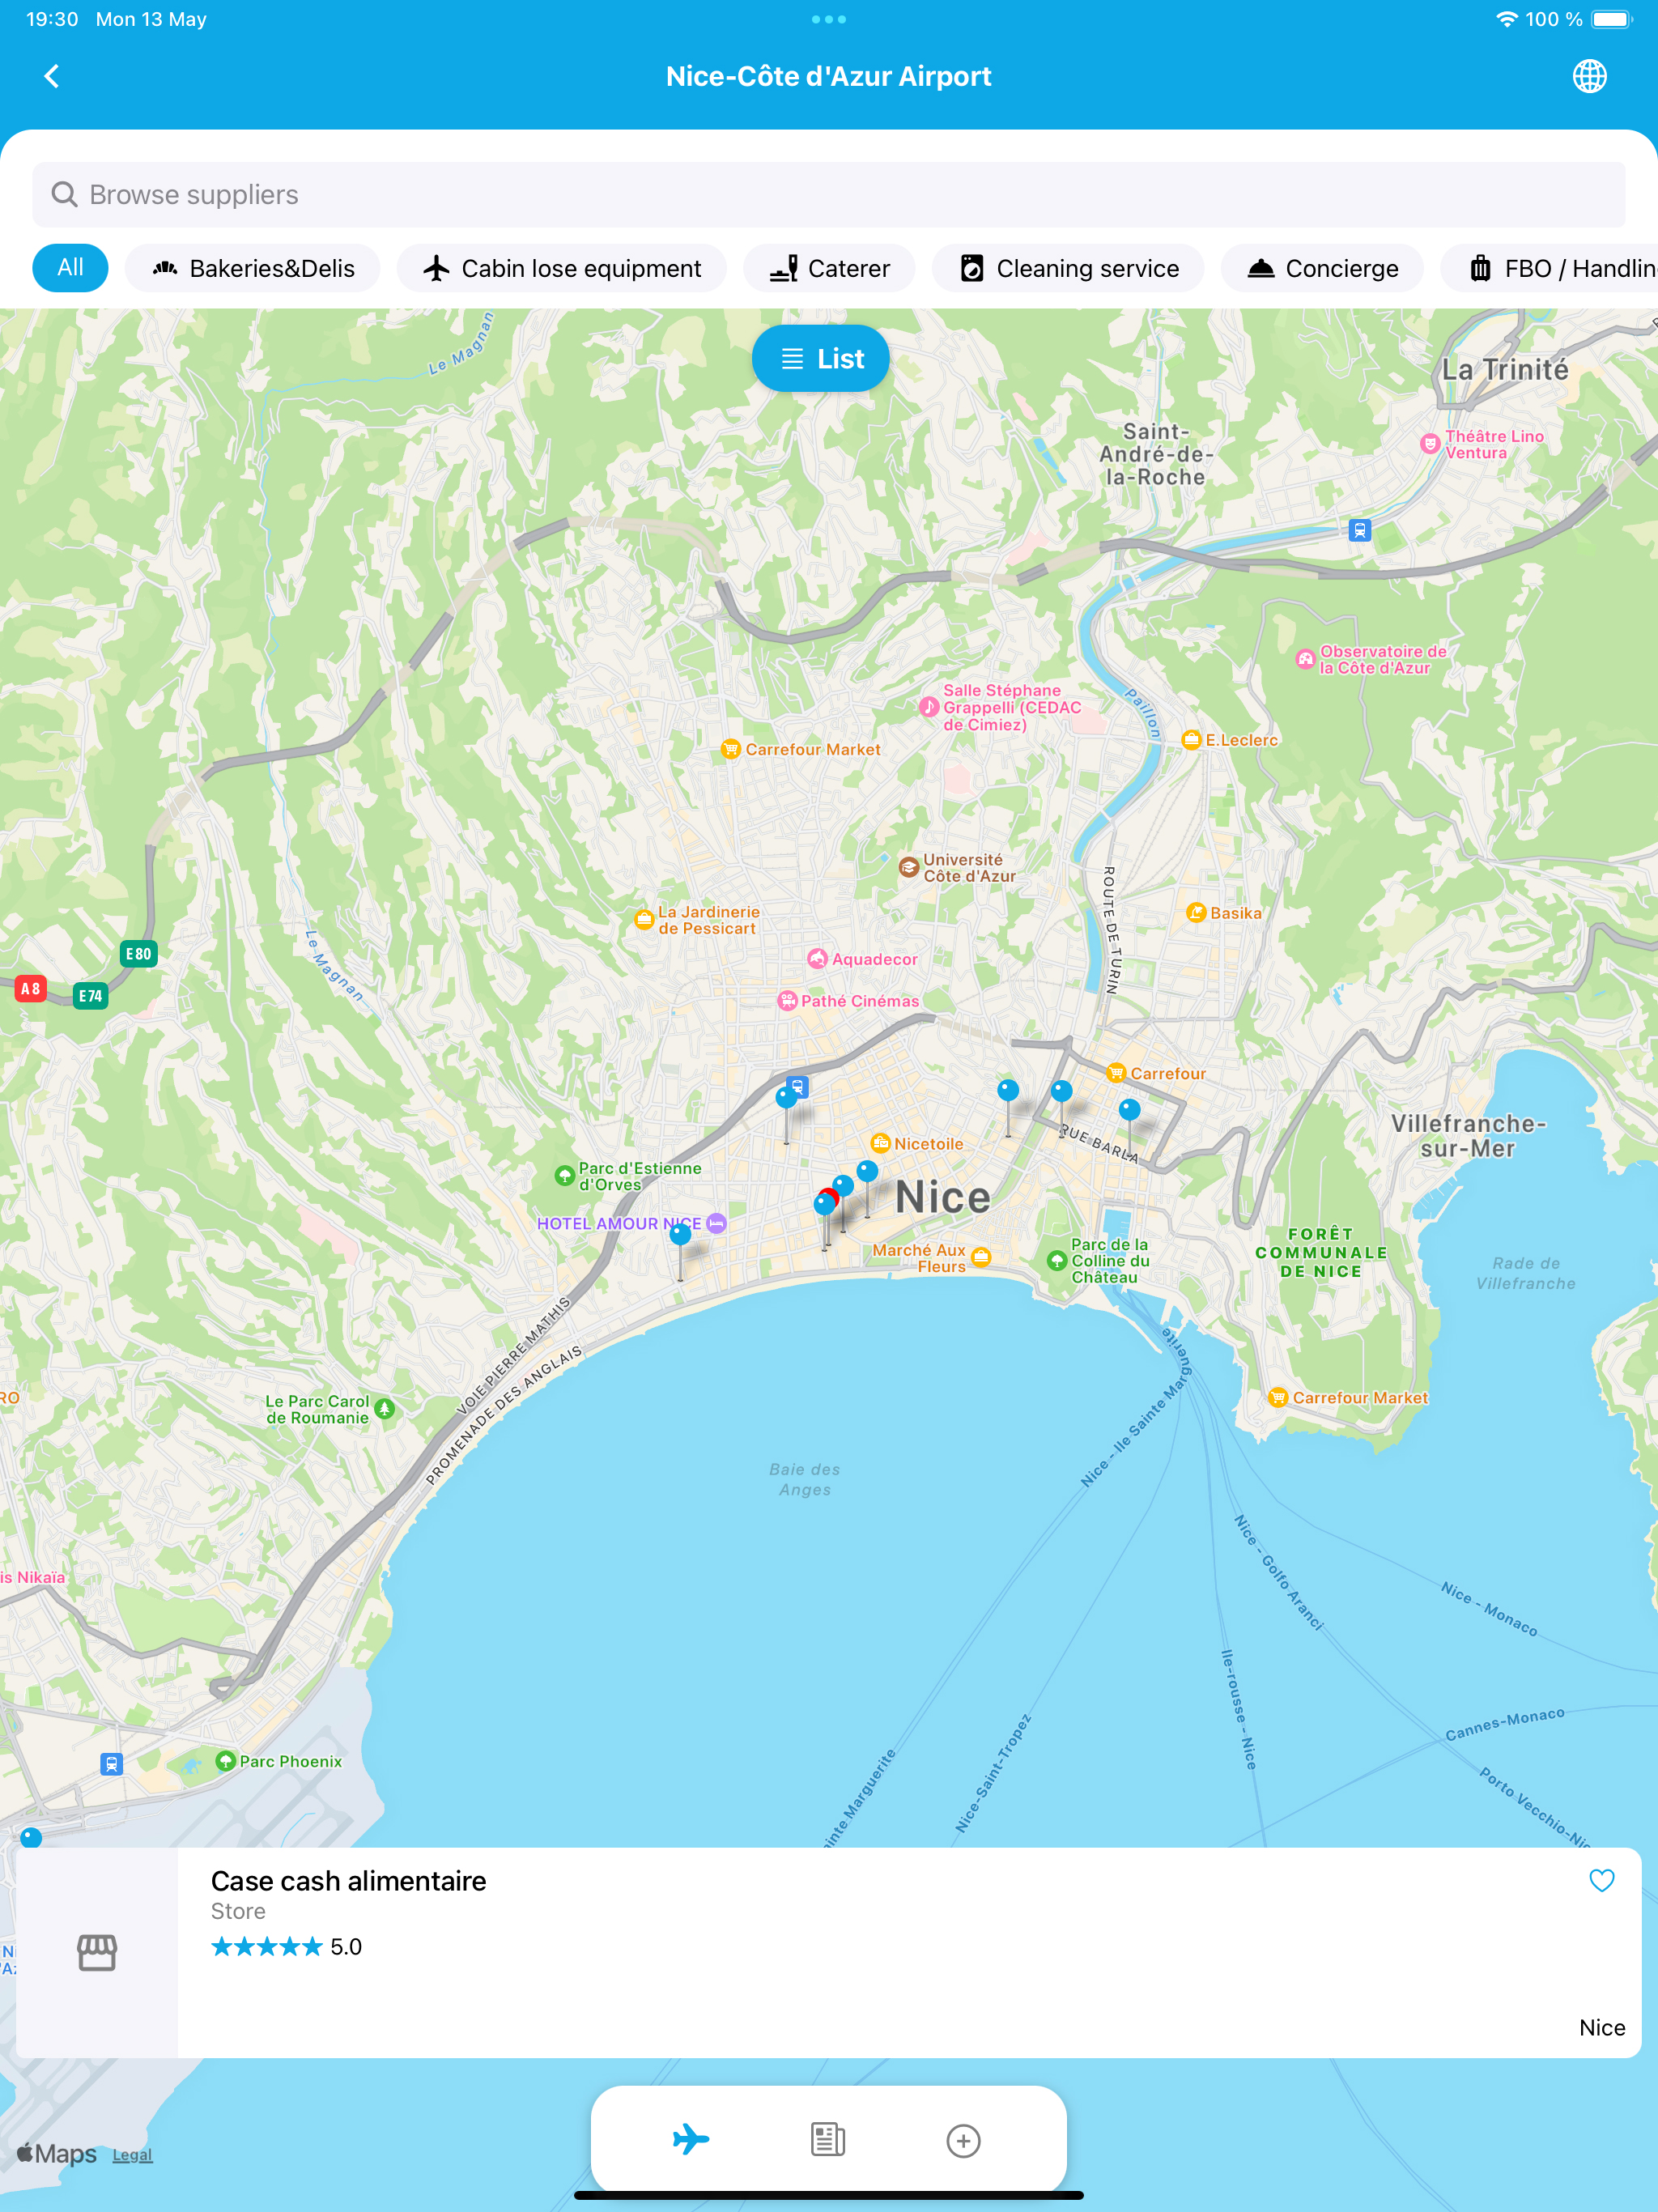Viewport: 1658px width, 2212px height.
Task: Tap the battery status icon
Action: coord(1612,19)
